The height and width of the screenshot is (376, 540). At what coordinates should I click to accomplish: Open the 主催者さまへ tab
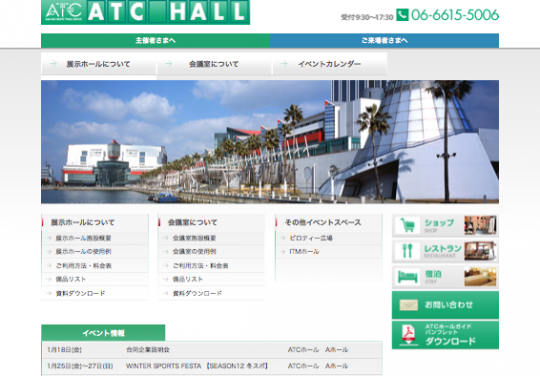tap(155, 41)
